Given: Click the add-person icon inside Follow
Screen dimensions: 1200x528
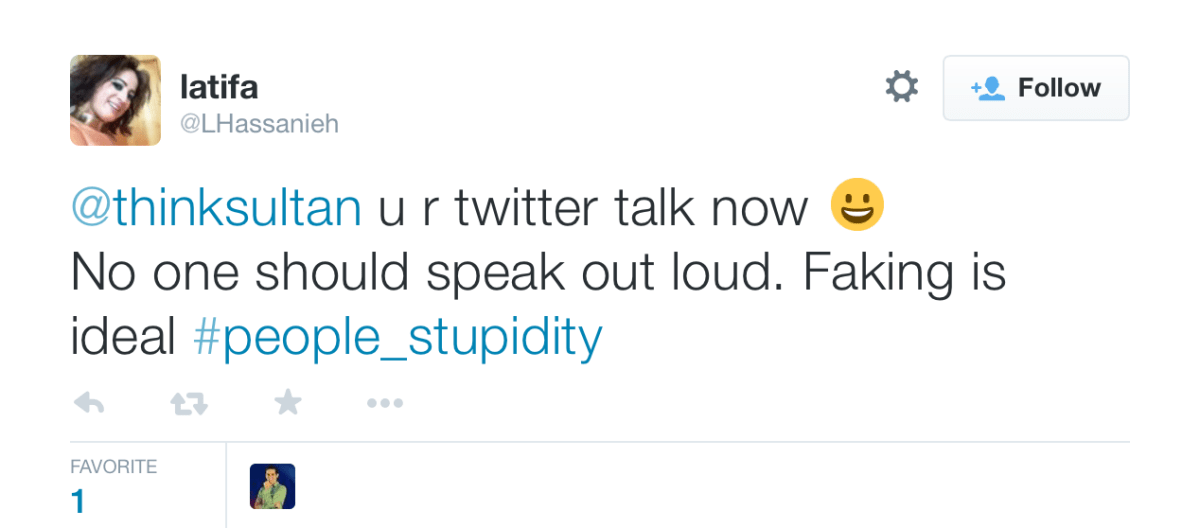Looking at the screenshot, I should [988, 88].
